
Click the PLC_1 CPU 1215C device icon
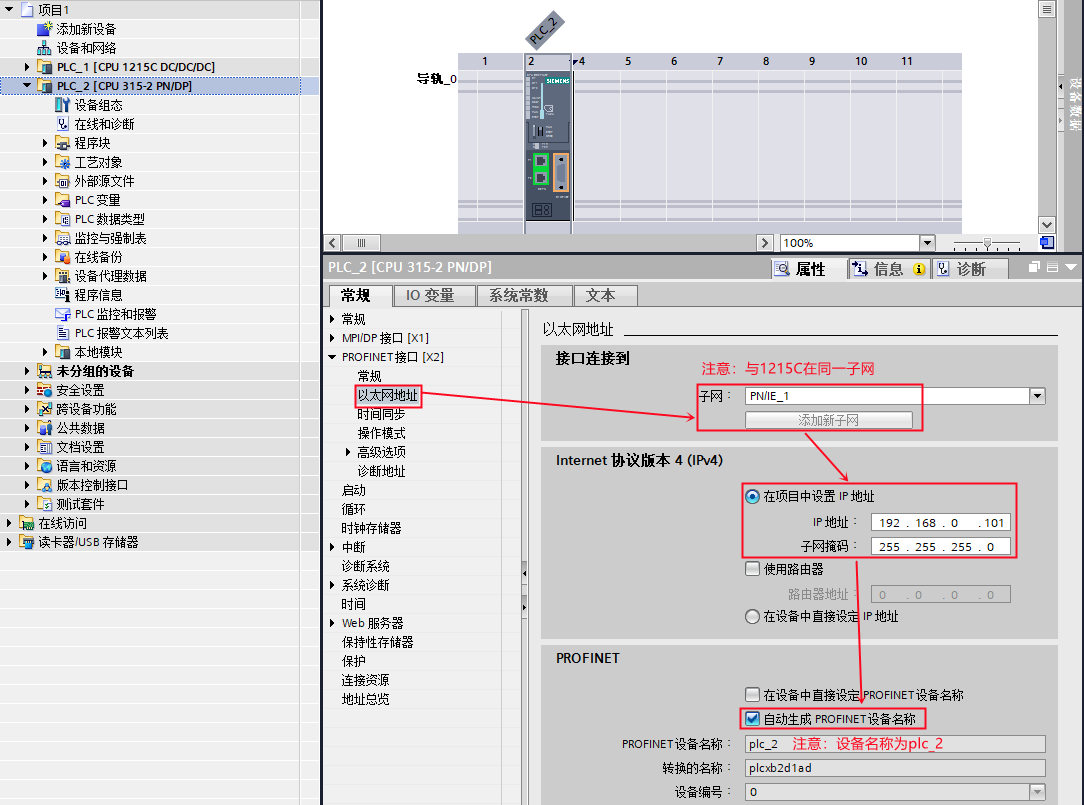[x=44, y=67]
